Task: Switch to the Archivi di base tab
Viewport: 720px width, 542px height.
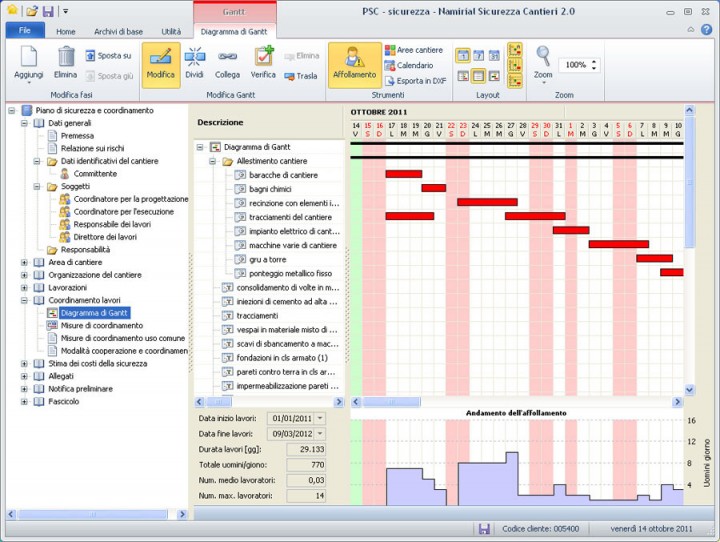Action: point(119,32)
